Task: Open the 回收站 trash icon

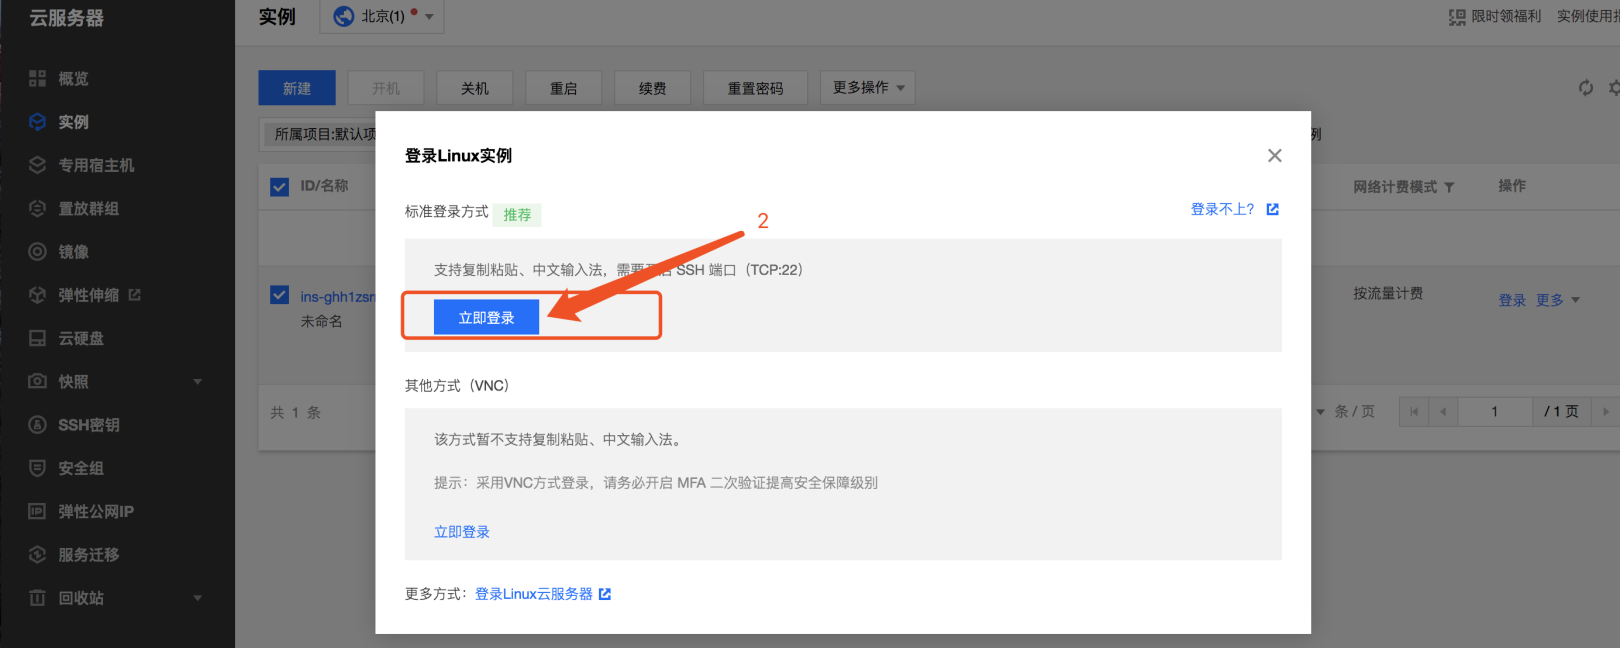Action: (x=37, y=598)
